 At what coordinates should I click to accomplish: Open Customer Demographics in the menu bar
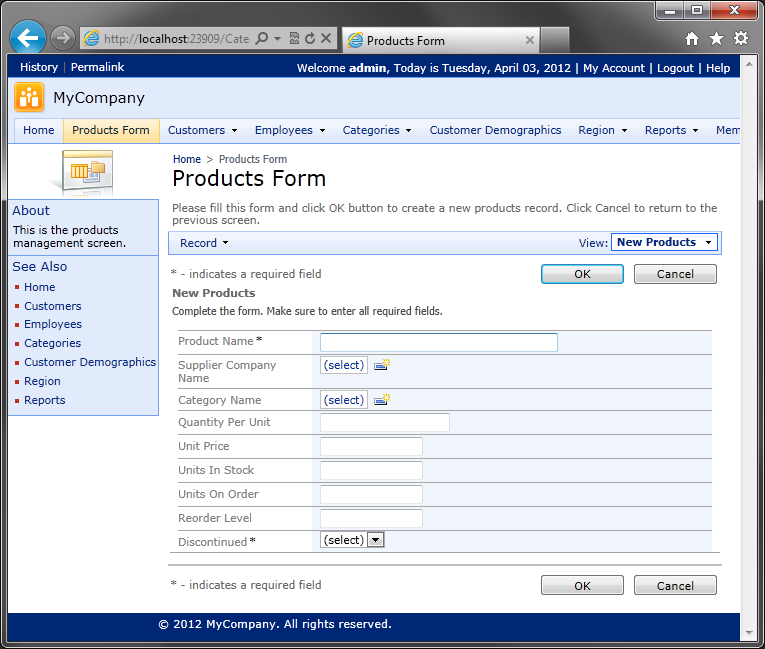click(495, 130)
